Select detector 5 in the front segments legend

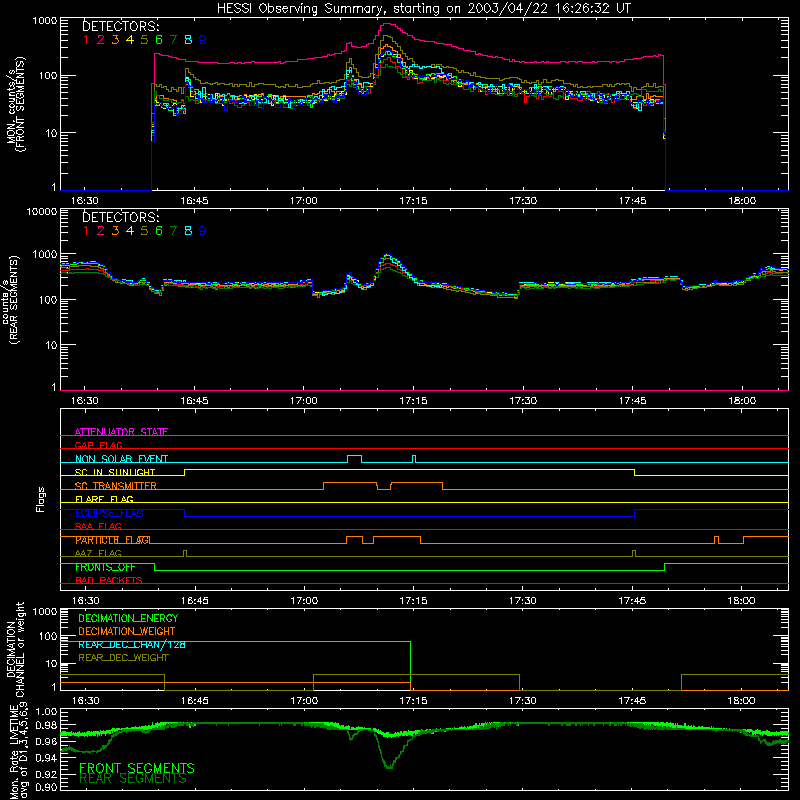click(144, 40)
